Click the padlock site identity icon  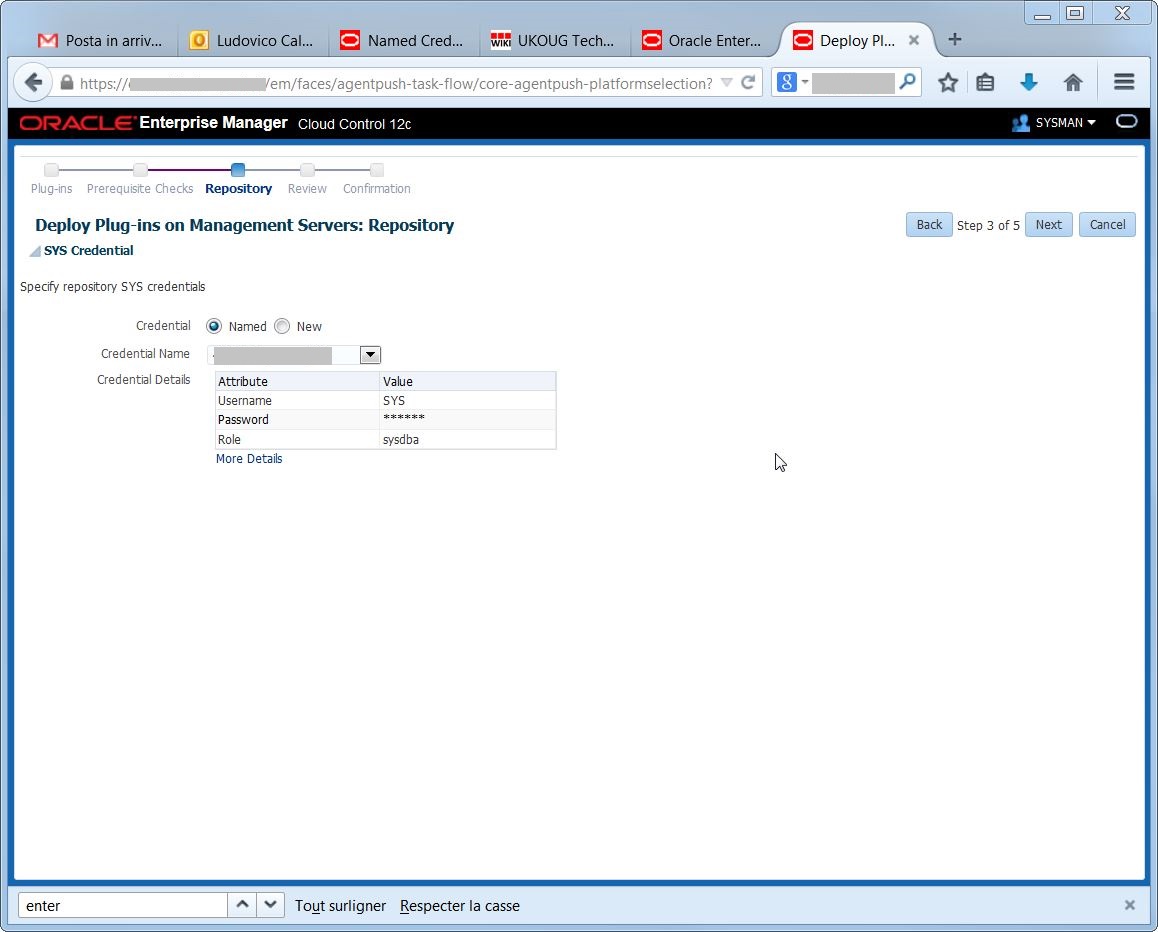(x=66, y=83)
